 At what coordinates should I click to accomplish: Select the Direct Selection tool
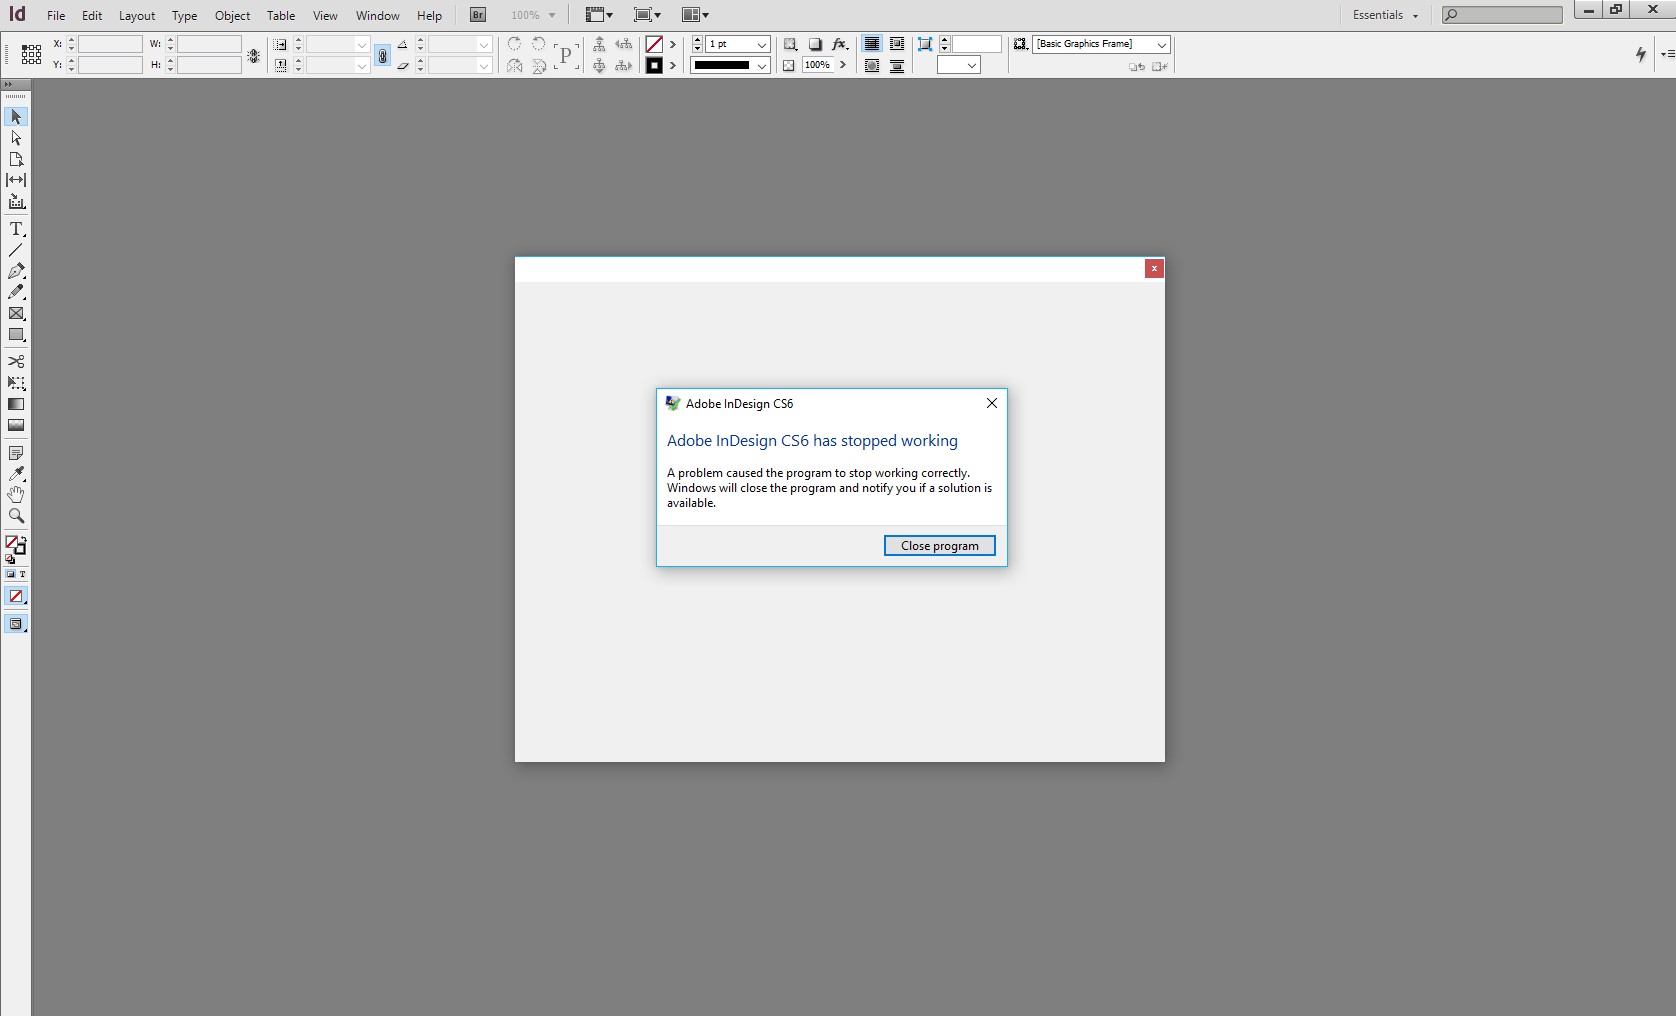(16, 138)
